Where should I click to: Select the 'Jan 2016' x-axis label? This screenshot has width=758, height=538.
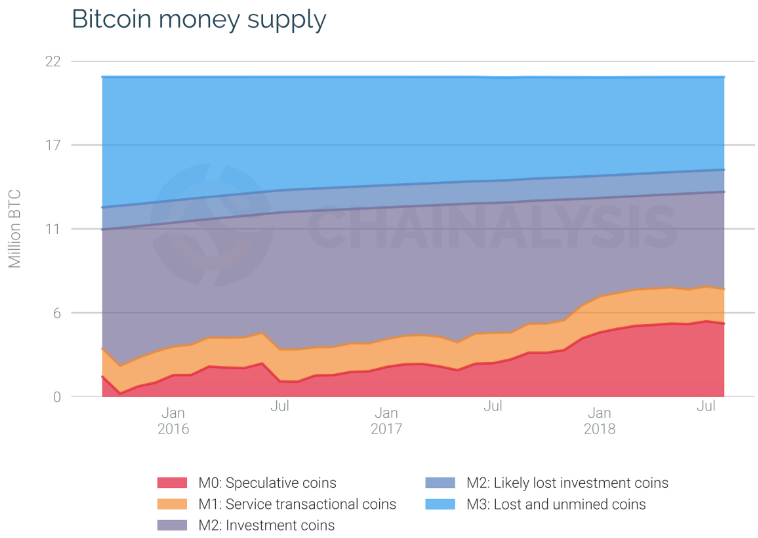point(173,419)
